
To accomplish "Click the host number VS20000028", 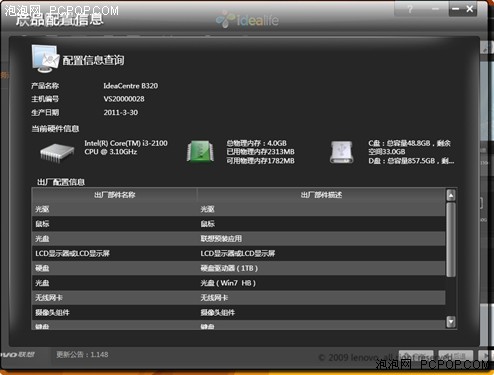I will pyautogui.click(x=124, y=99).
